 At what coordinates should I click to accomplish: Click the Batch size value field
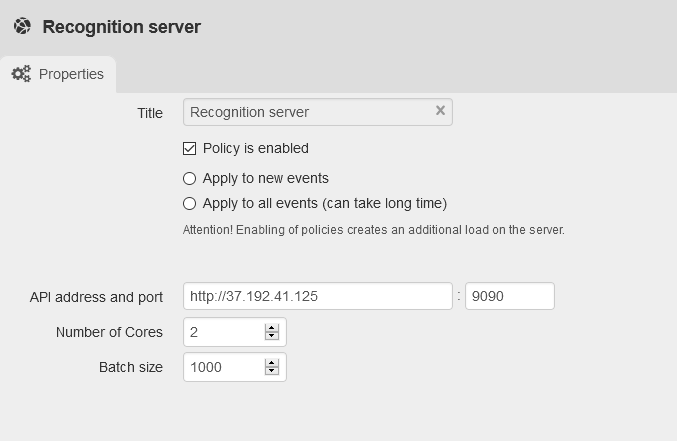[223, 367]
